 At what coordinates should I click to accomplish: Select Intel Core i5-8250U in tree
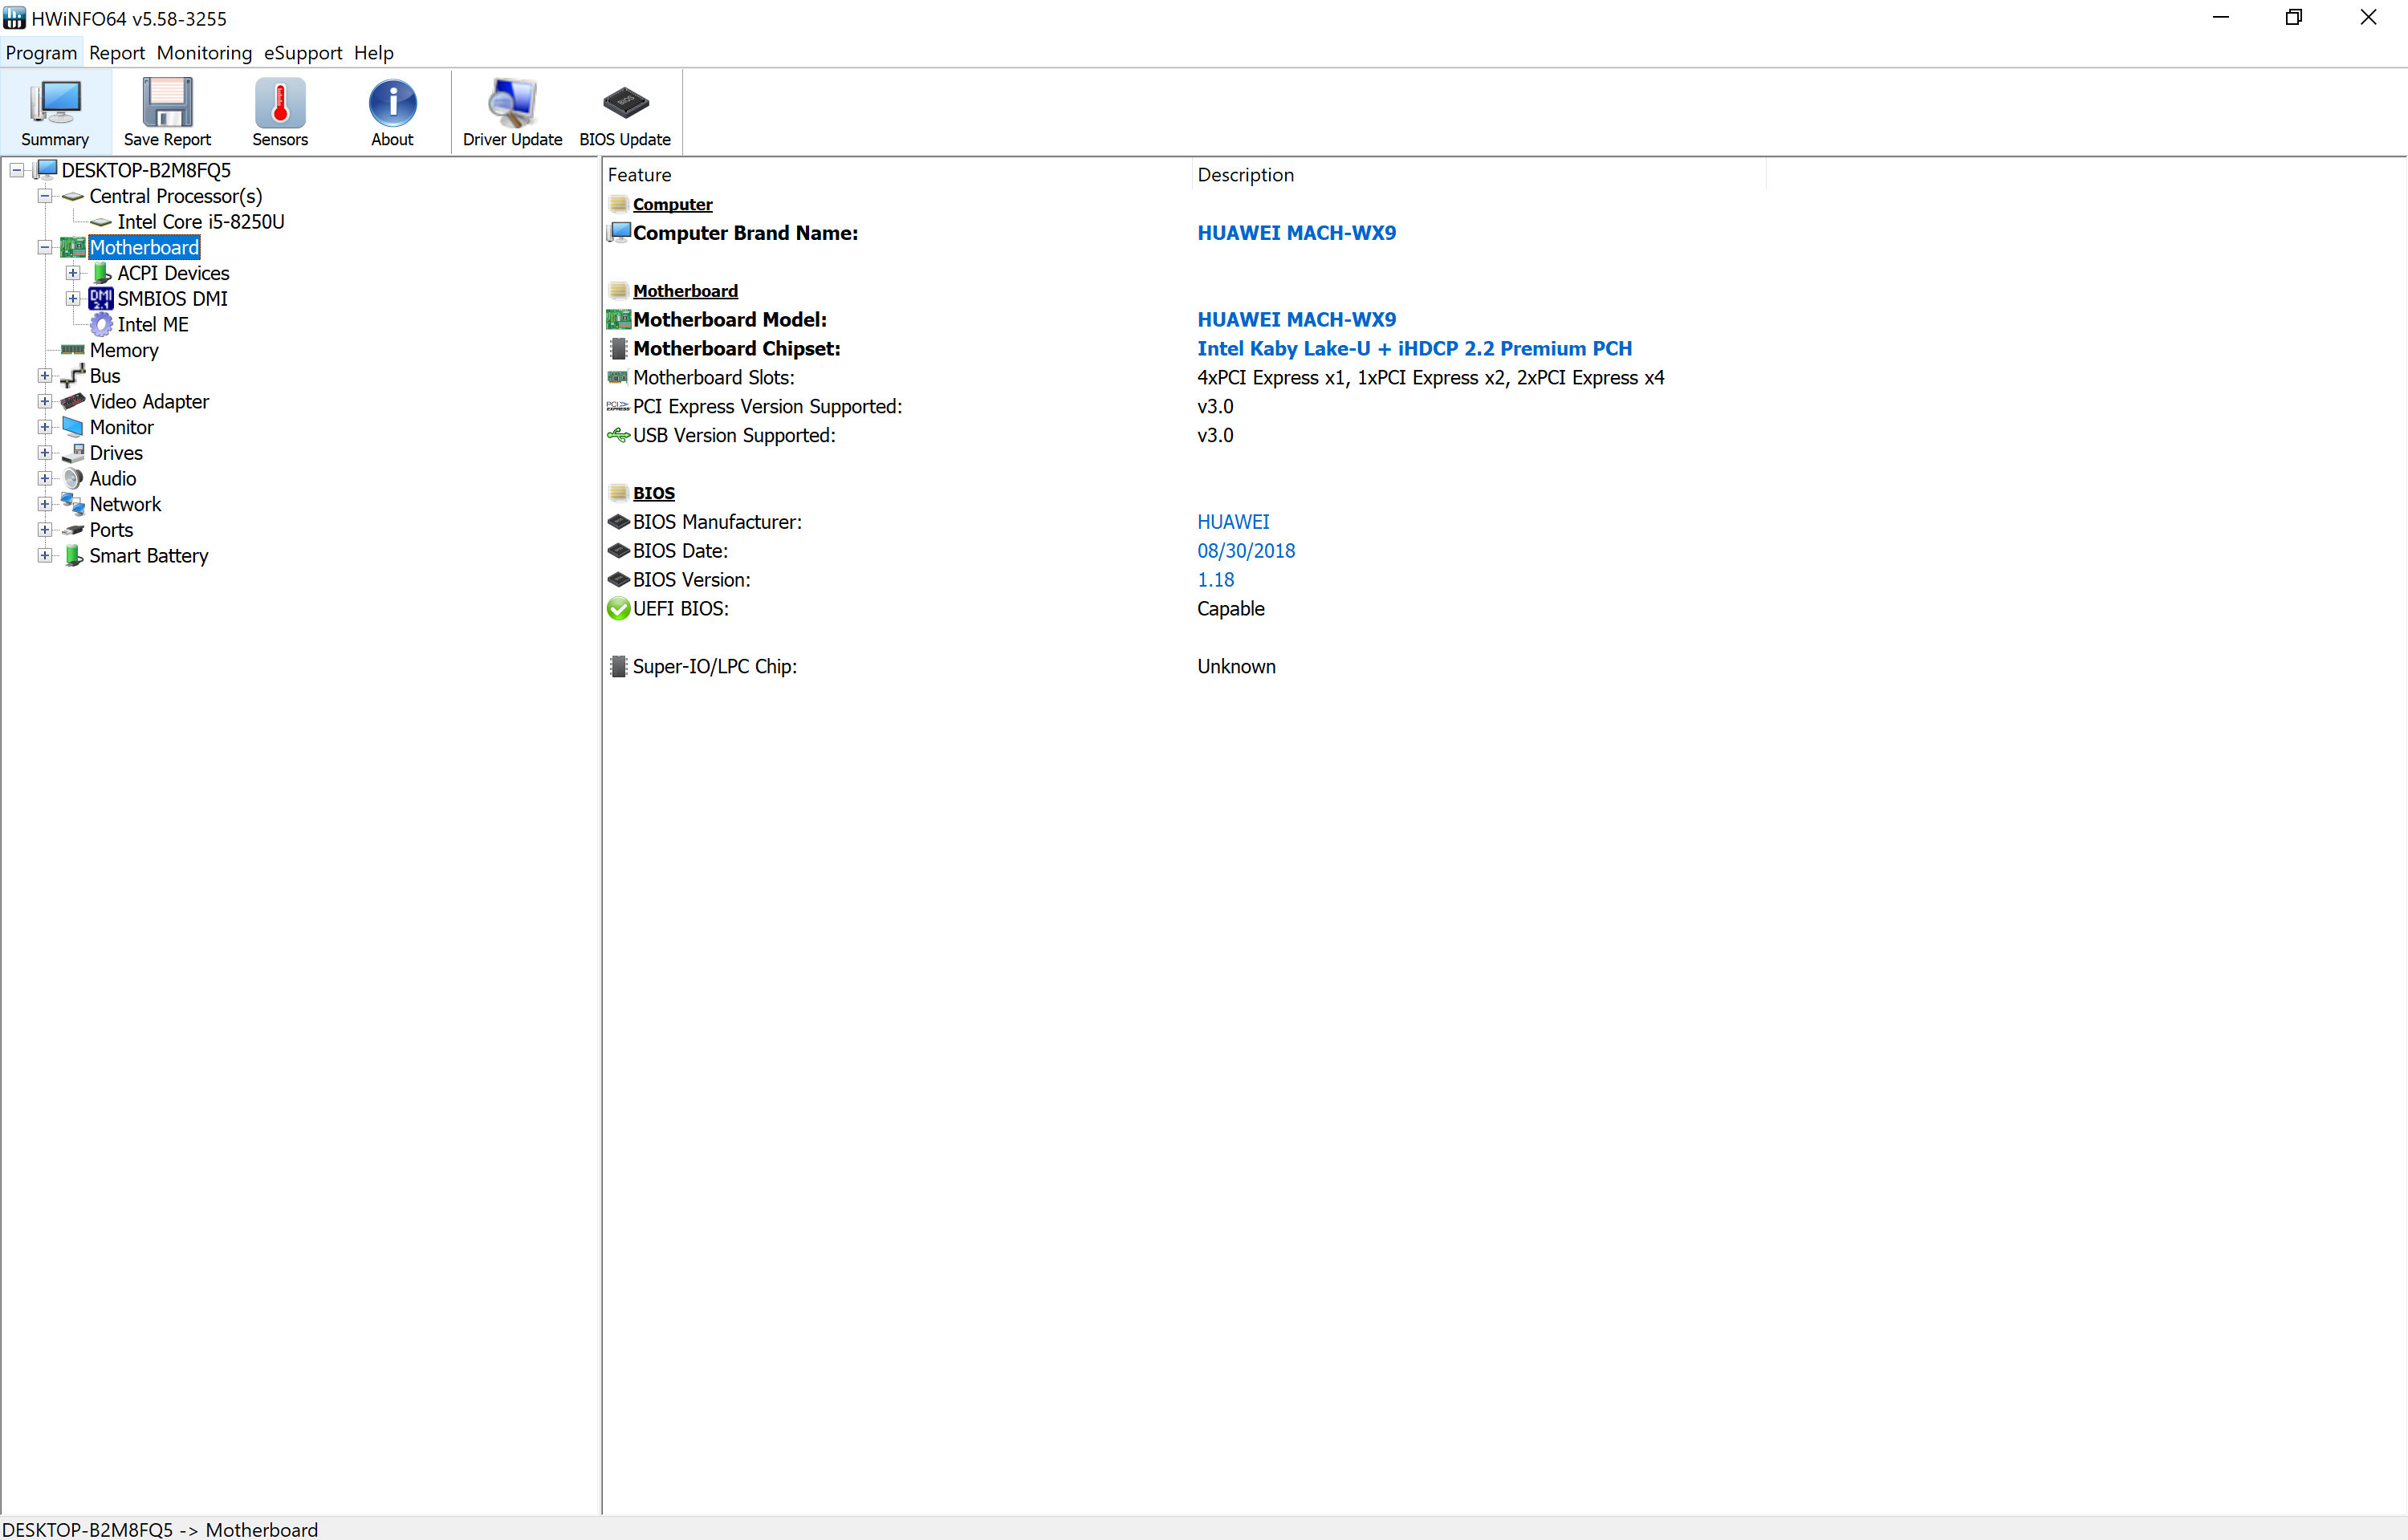tap(201, 222)
